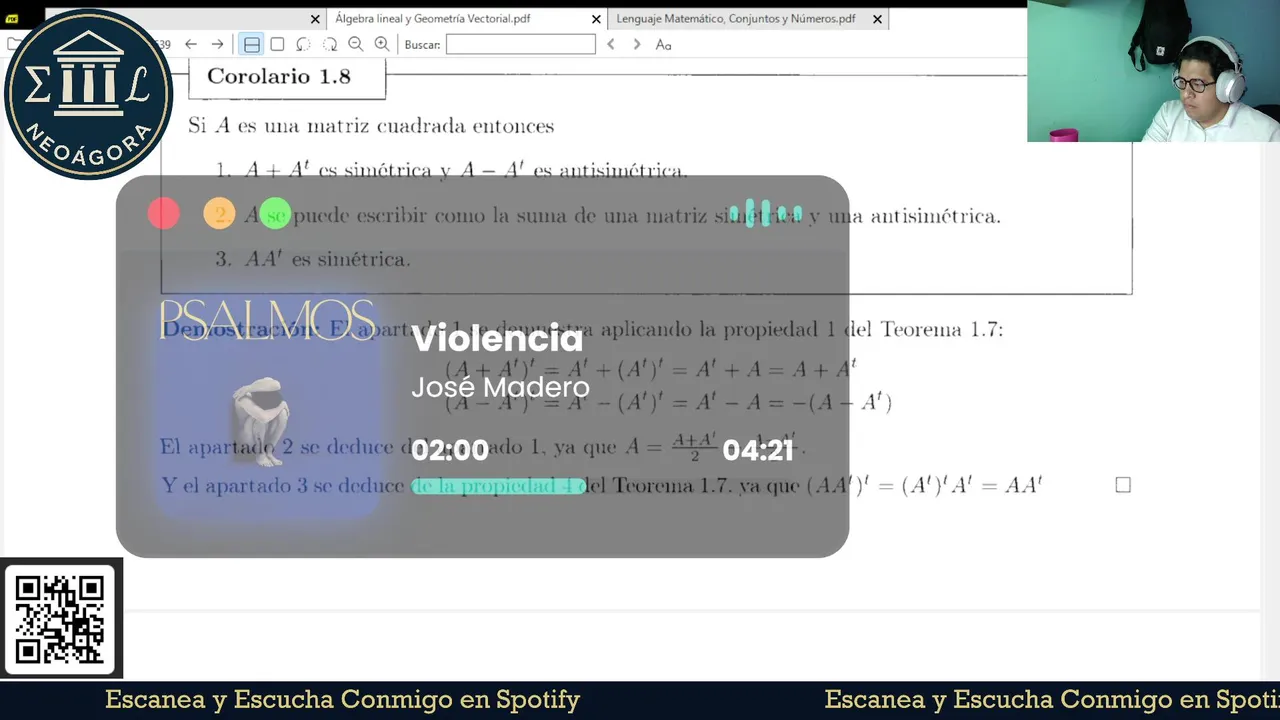Screen dimensions: 1280x720
Task: Find next search match
Action: tap(636, 44)
